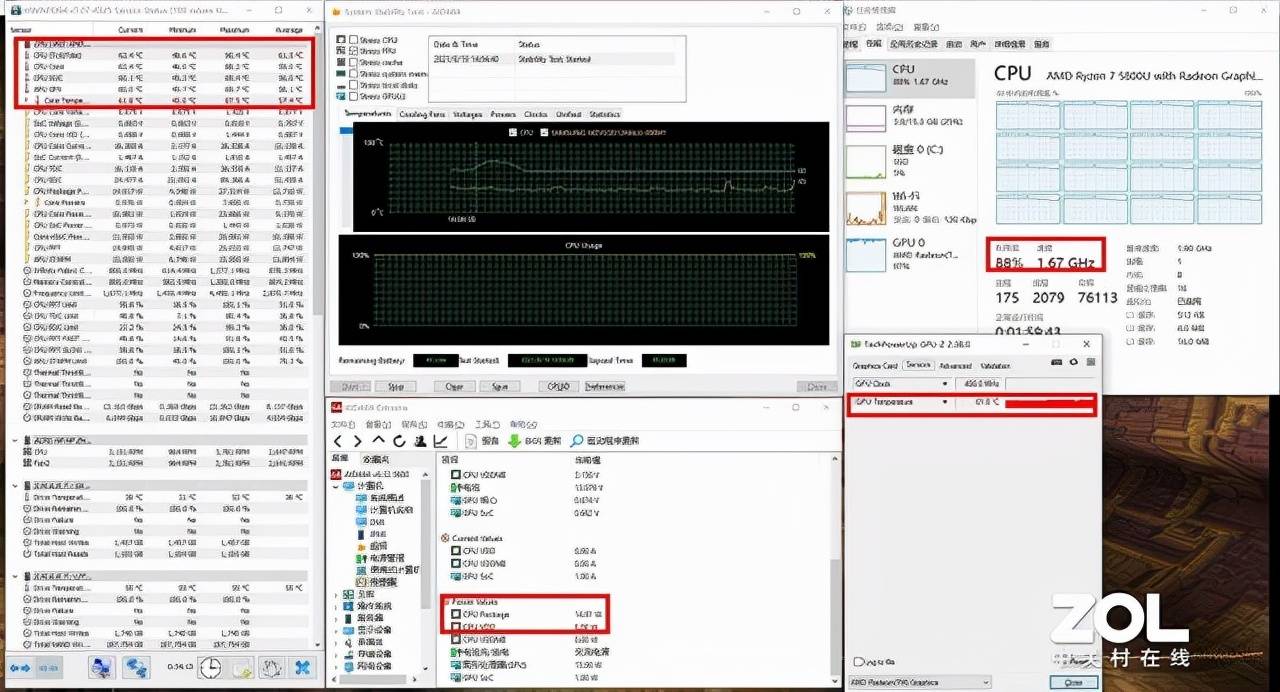Click the HWiNFO clock icon in bottom toolbar

click(210, 668)
